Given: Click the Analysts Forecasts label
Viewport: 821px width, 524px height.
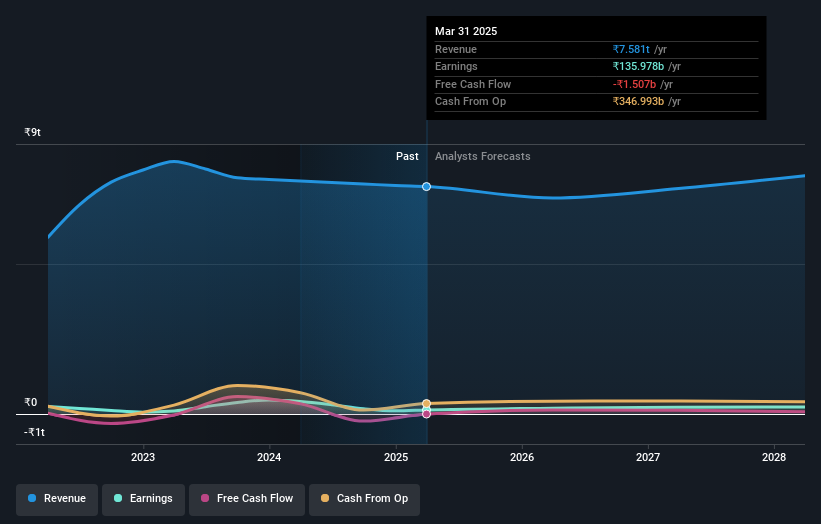Looking at the screenshot, I should pyautogui.click(x=483, y=157).
